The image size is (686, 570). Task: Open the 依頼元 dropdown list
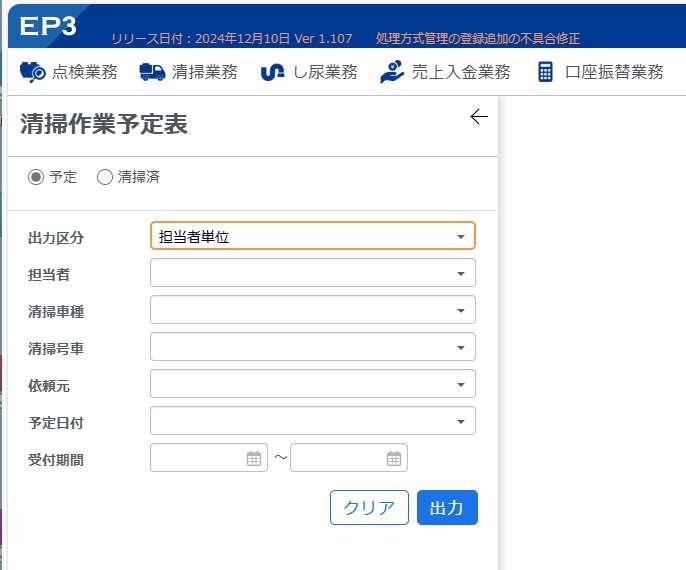pyautogui.click(x=312, y=384)
